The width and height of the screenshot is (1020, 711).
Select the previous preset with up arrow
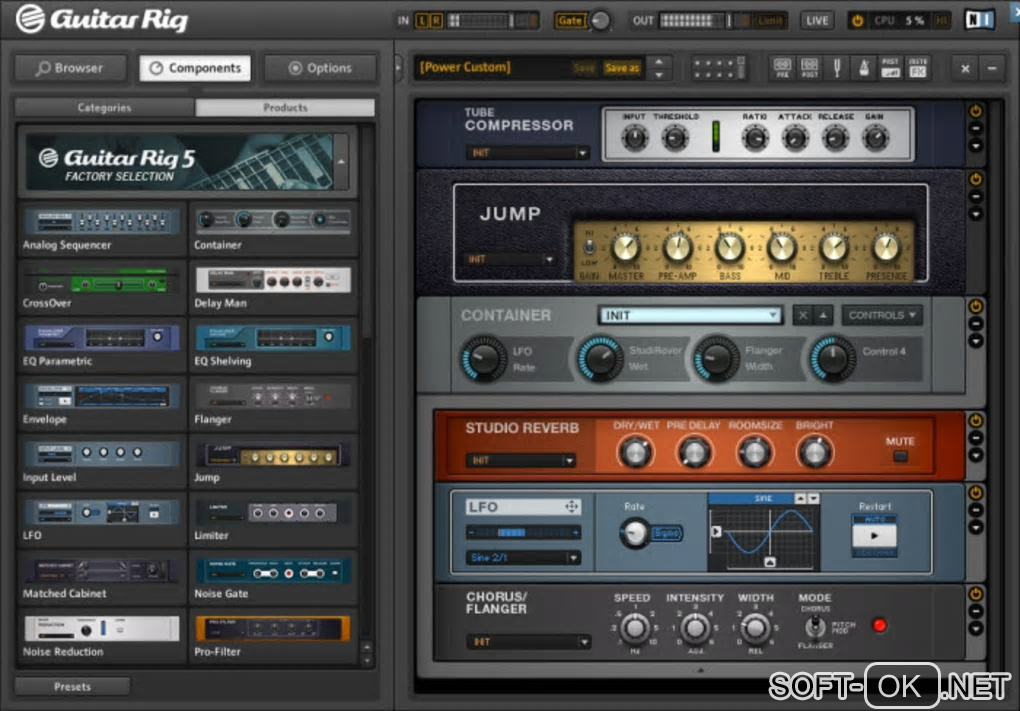pos(659,62)
